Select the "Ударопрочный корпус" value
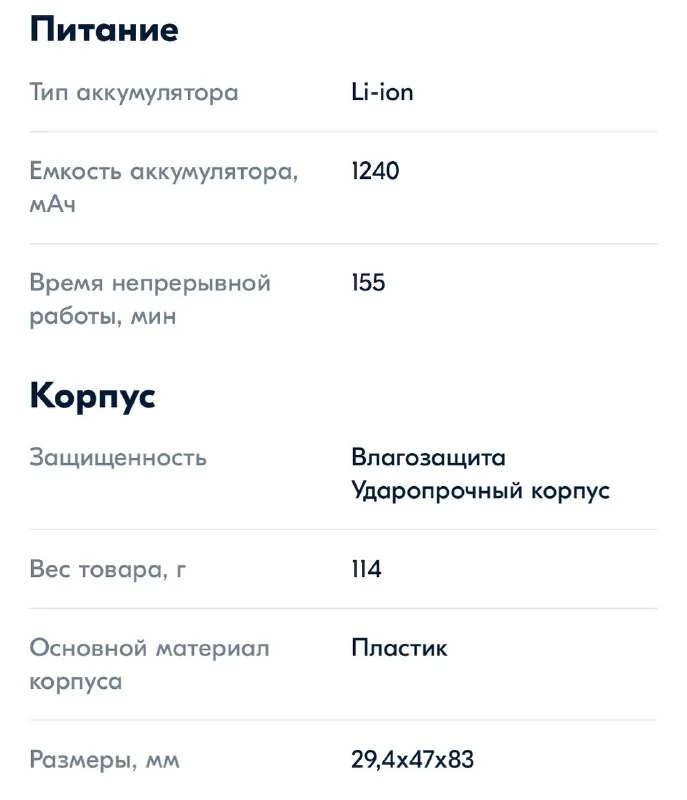The height and width of the screenshot is (800, 687). pyautogui.click(x=480, y=491)
